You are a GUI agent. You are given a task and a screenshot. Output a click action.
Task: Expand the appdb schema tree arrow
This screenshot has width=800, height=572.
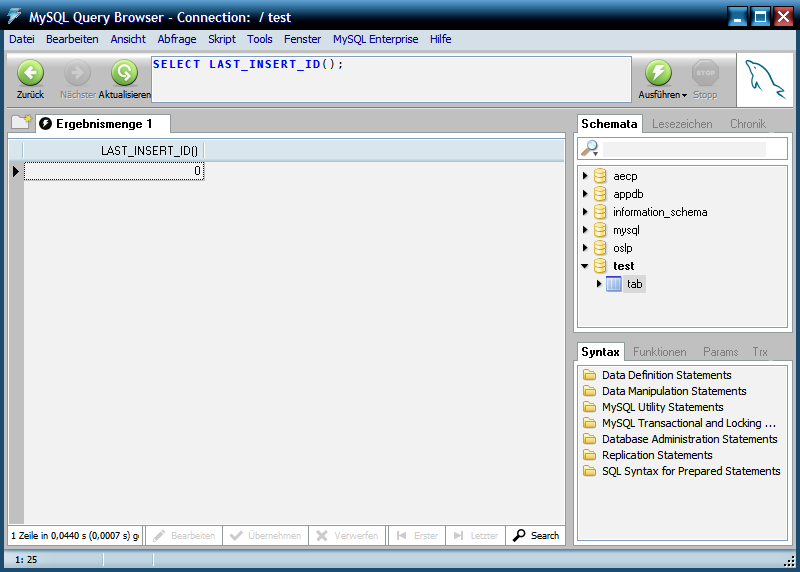[x=585, y=193]
